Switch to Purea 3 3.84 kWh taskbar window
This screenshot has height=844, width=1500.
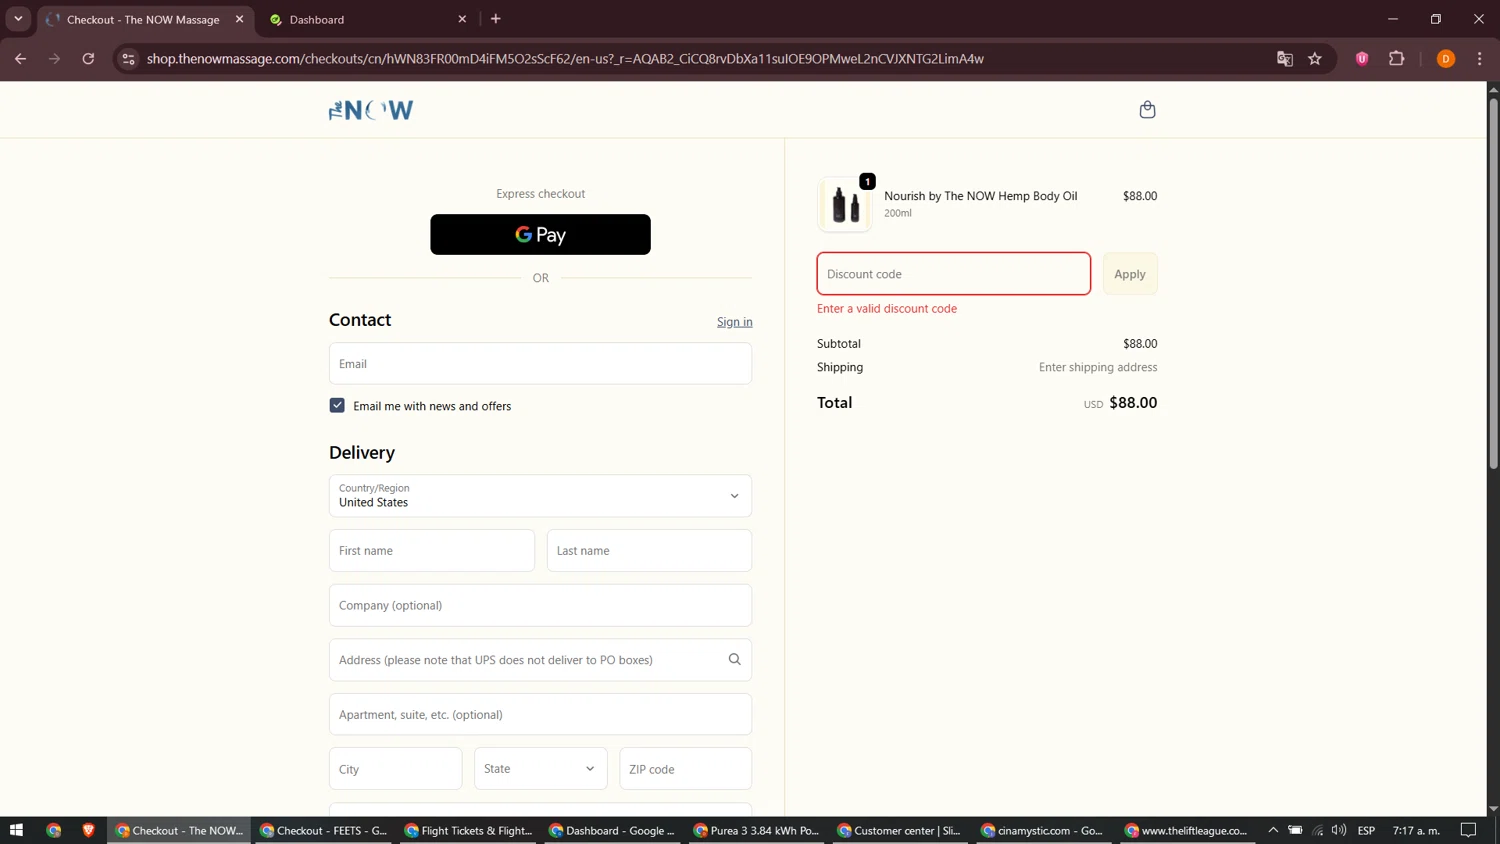tap(757, 830)
